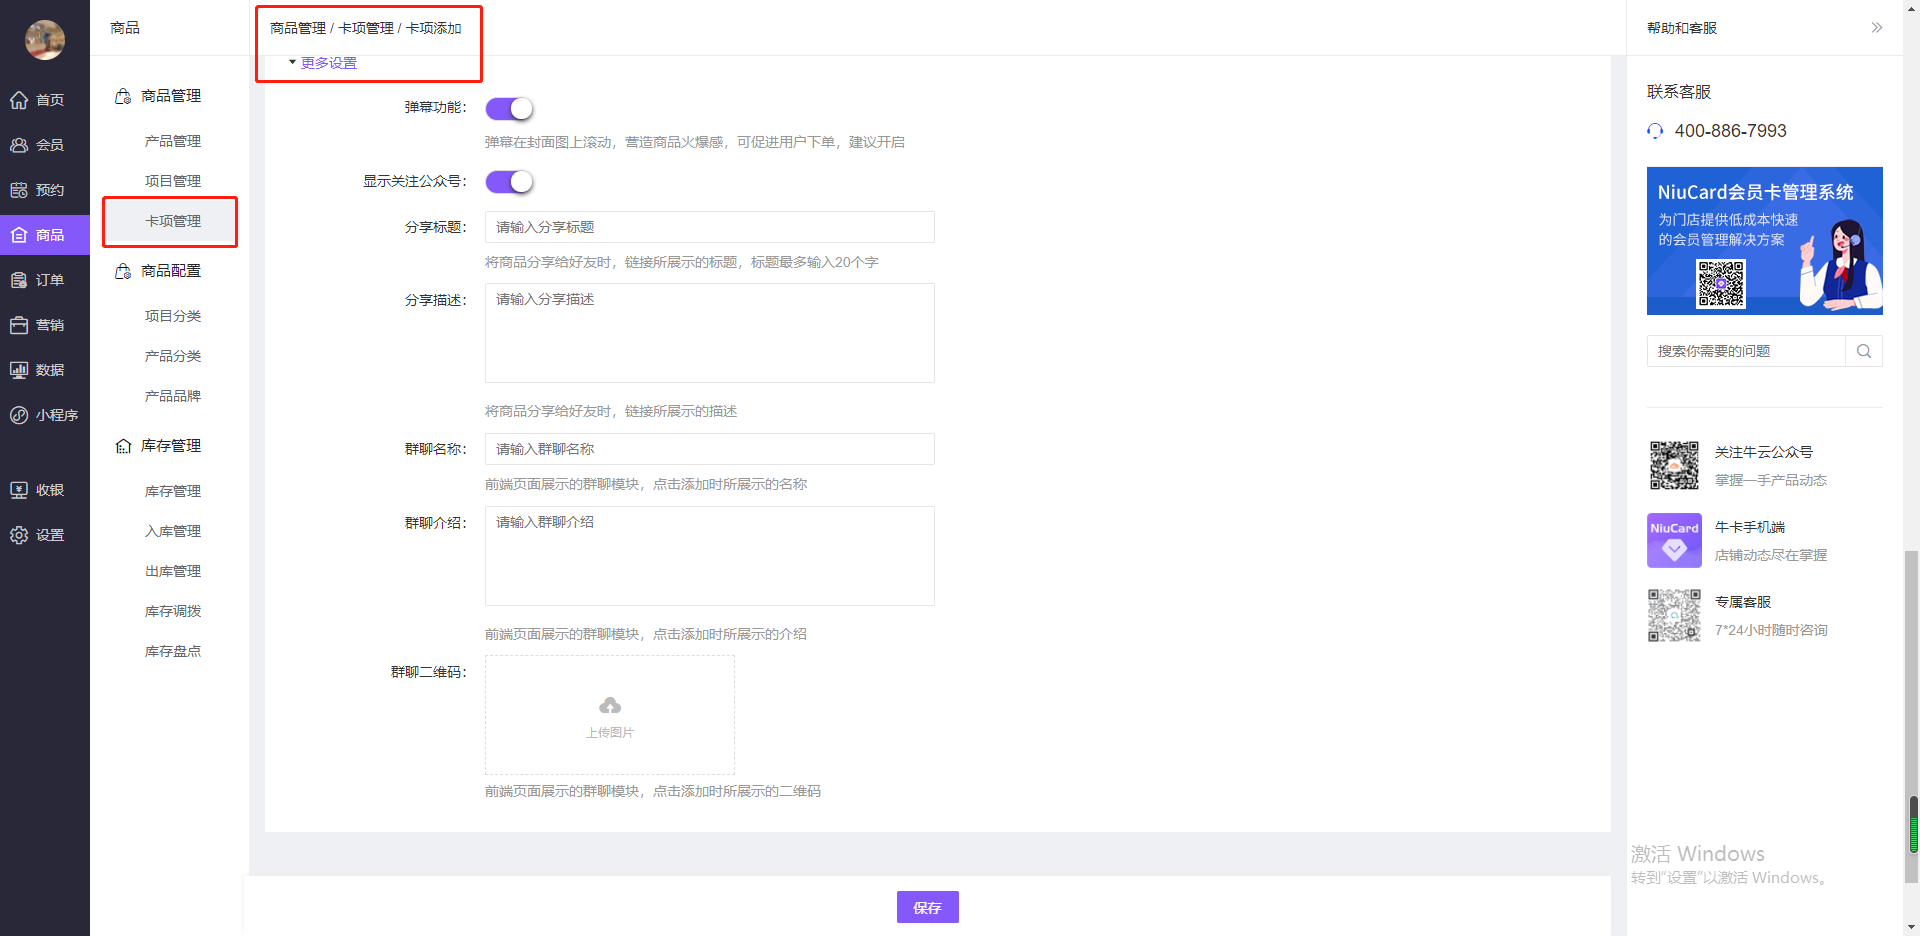
Task: Click the 关注牛云公众号 text
Action: (x=1764, y=452)
